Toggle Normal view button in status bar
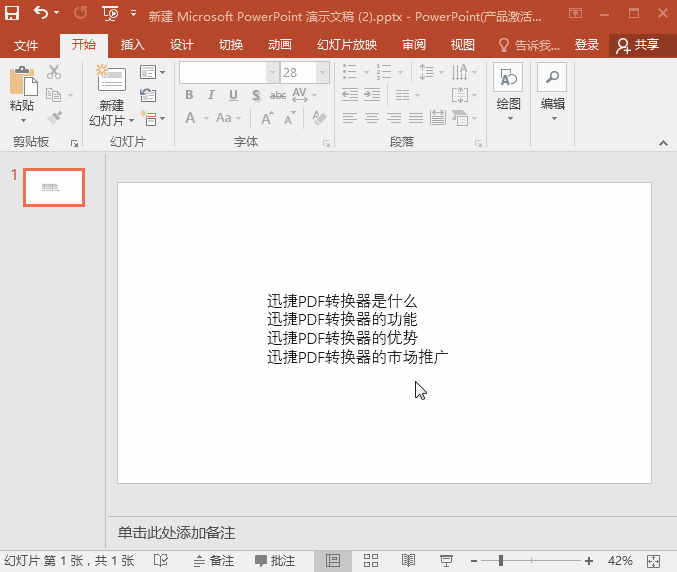Image resolution: width=677 pixels, height=572 pixels. pos(333,561)
